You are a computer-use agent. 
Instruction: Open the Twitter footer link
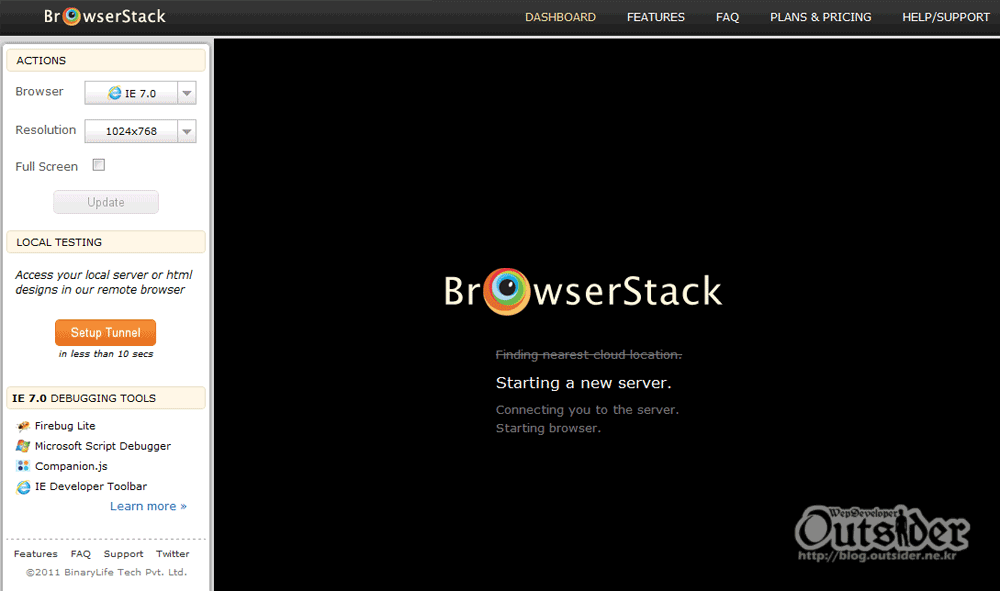pyautogui.click(x=173, y=554)
